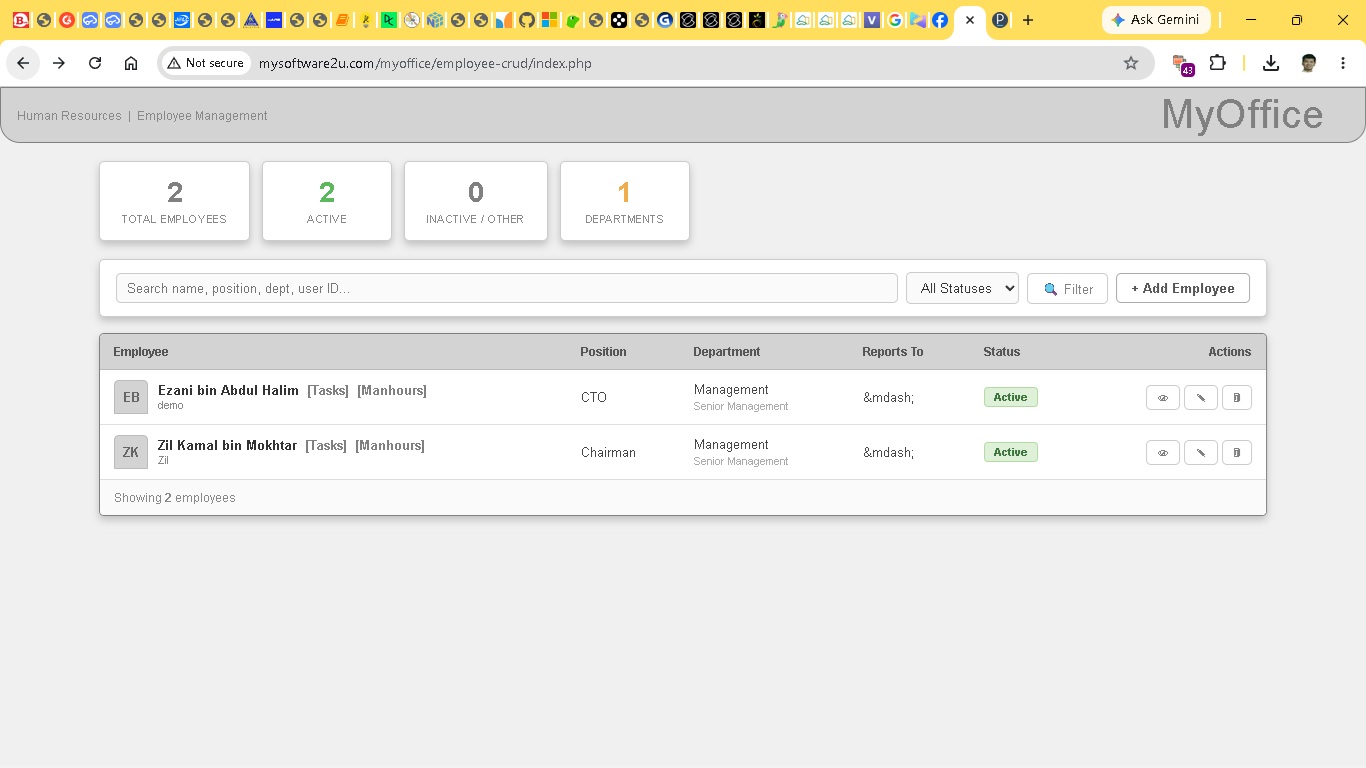Switch to the Microsoft logo tab
This screenshot has height=768, width=1366.
click(550, 20)
